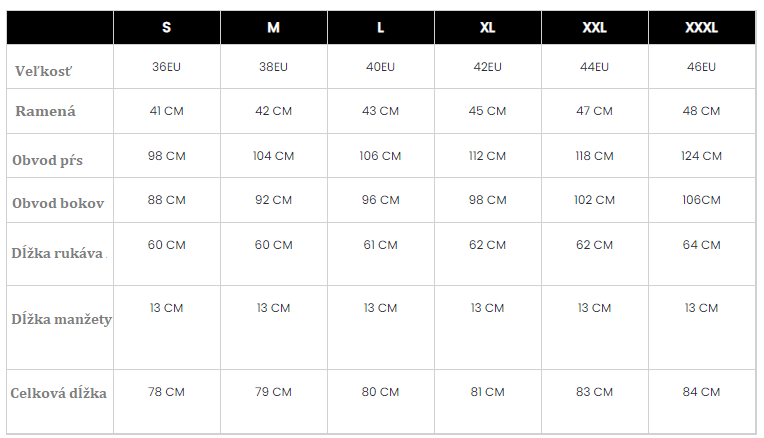This screenshot has height=438, width=764.
Task: Click the 92 CM hip value
Action: [273, 200]
